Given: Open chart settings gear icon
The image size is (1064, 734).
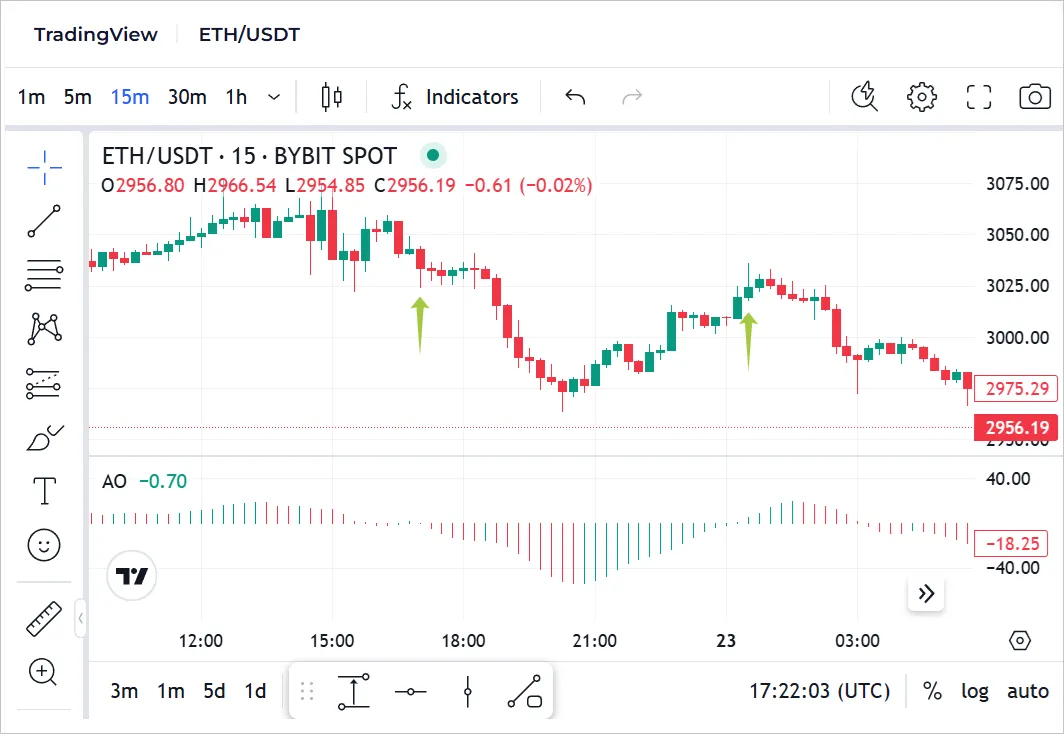Looking at the screenshot, I should [921, 97].
